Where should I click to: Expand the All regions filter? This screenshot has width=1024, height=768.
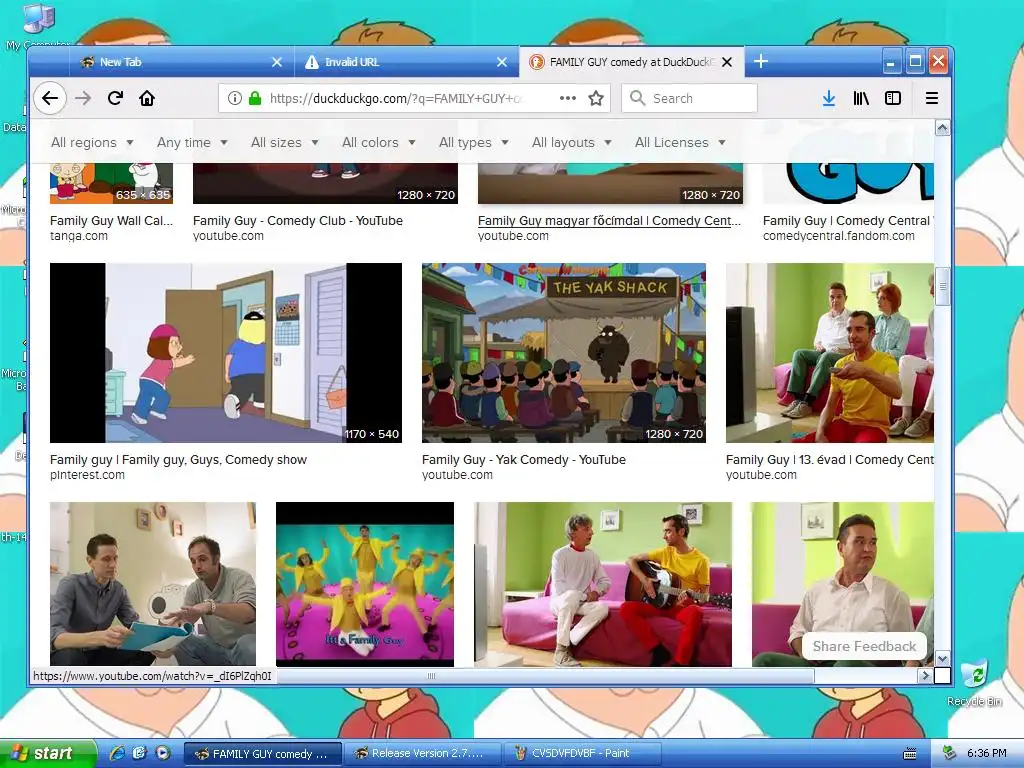92,142
